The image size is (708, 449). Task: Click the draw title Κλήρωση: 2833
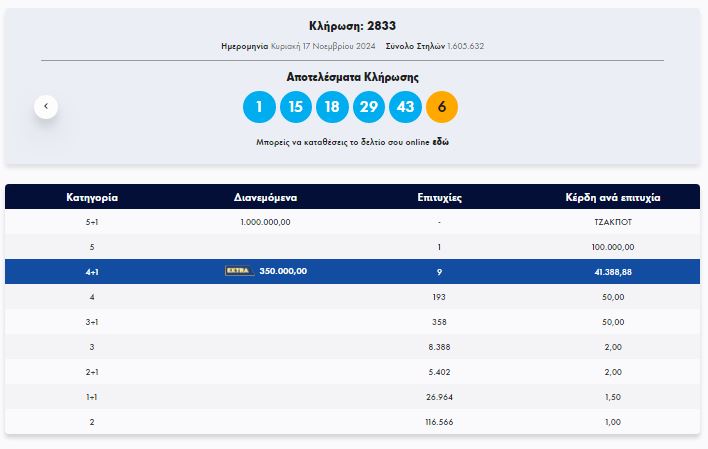(x=353, y=26)
